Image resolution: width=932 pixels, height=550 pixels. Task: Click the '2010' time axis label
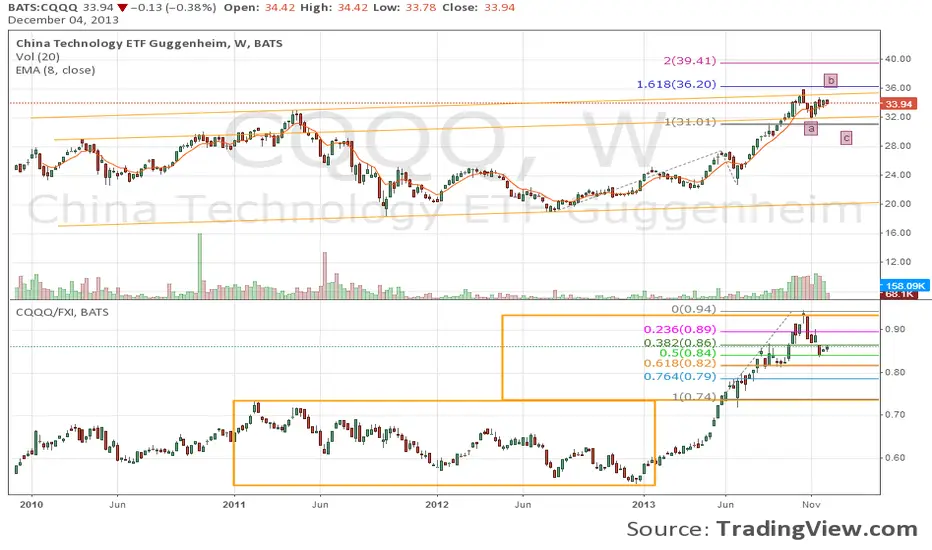tap(32, 505)
